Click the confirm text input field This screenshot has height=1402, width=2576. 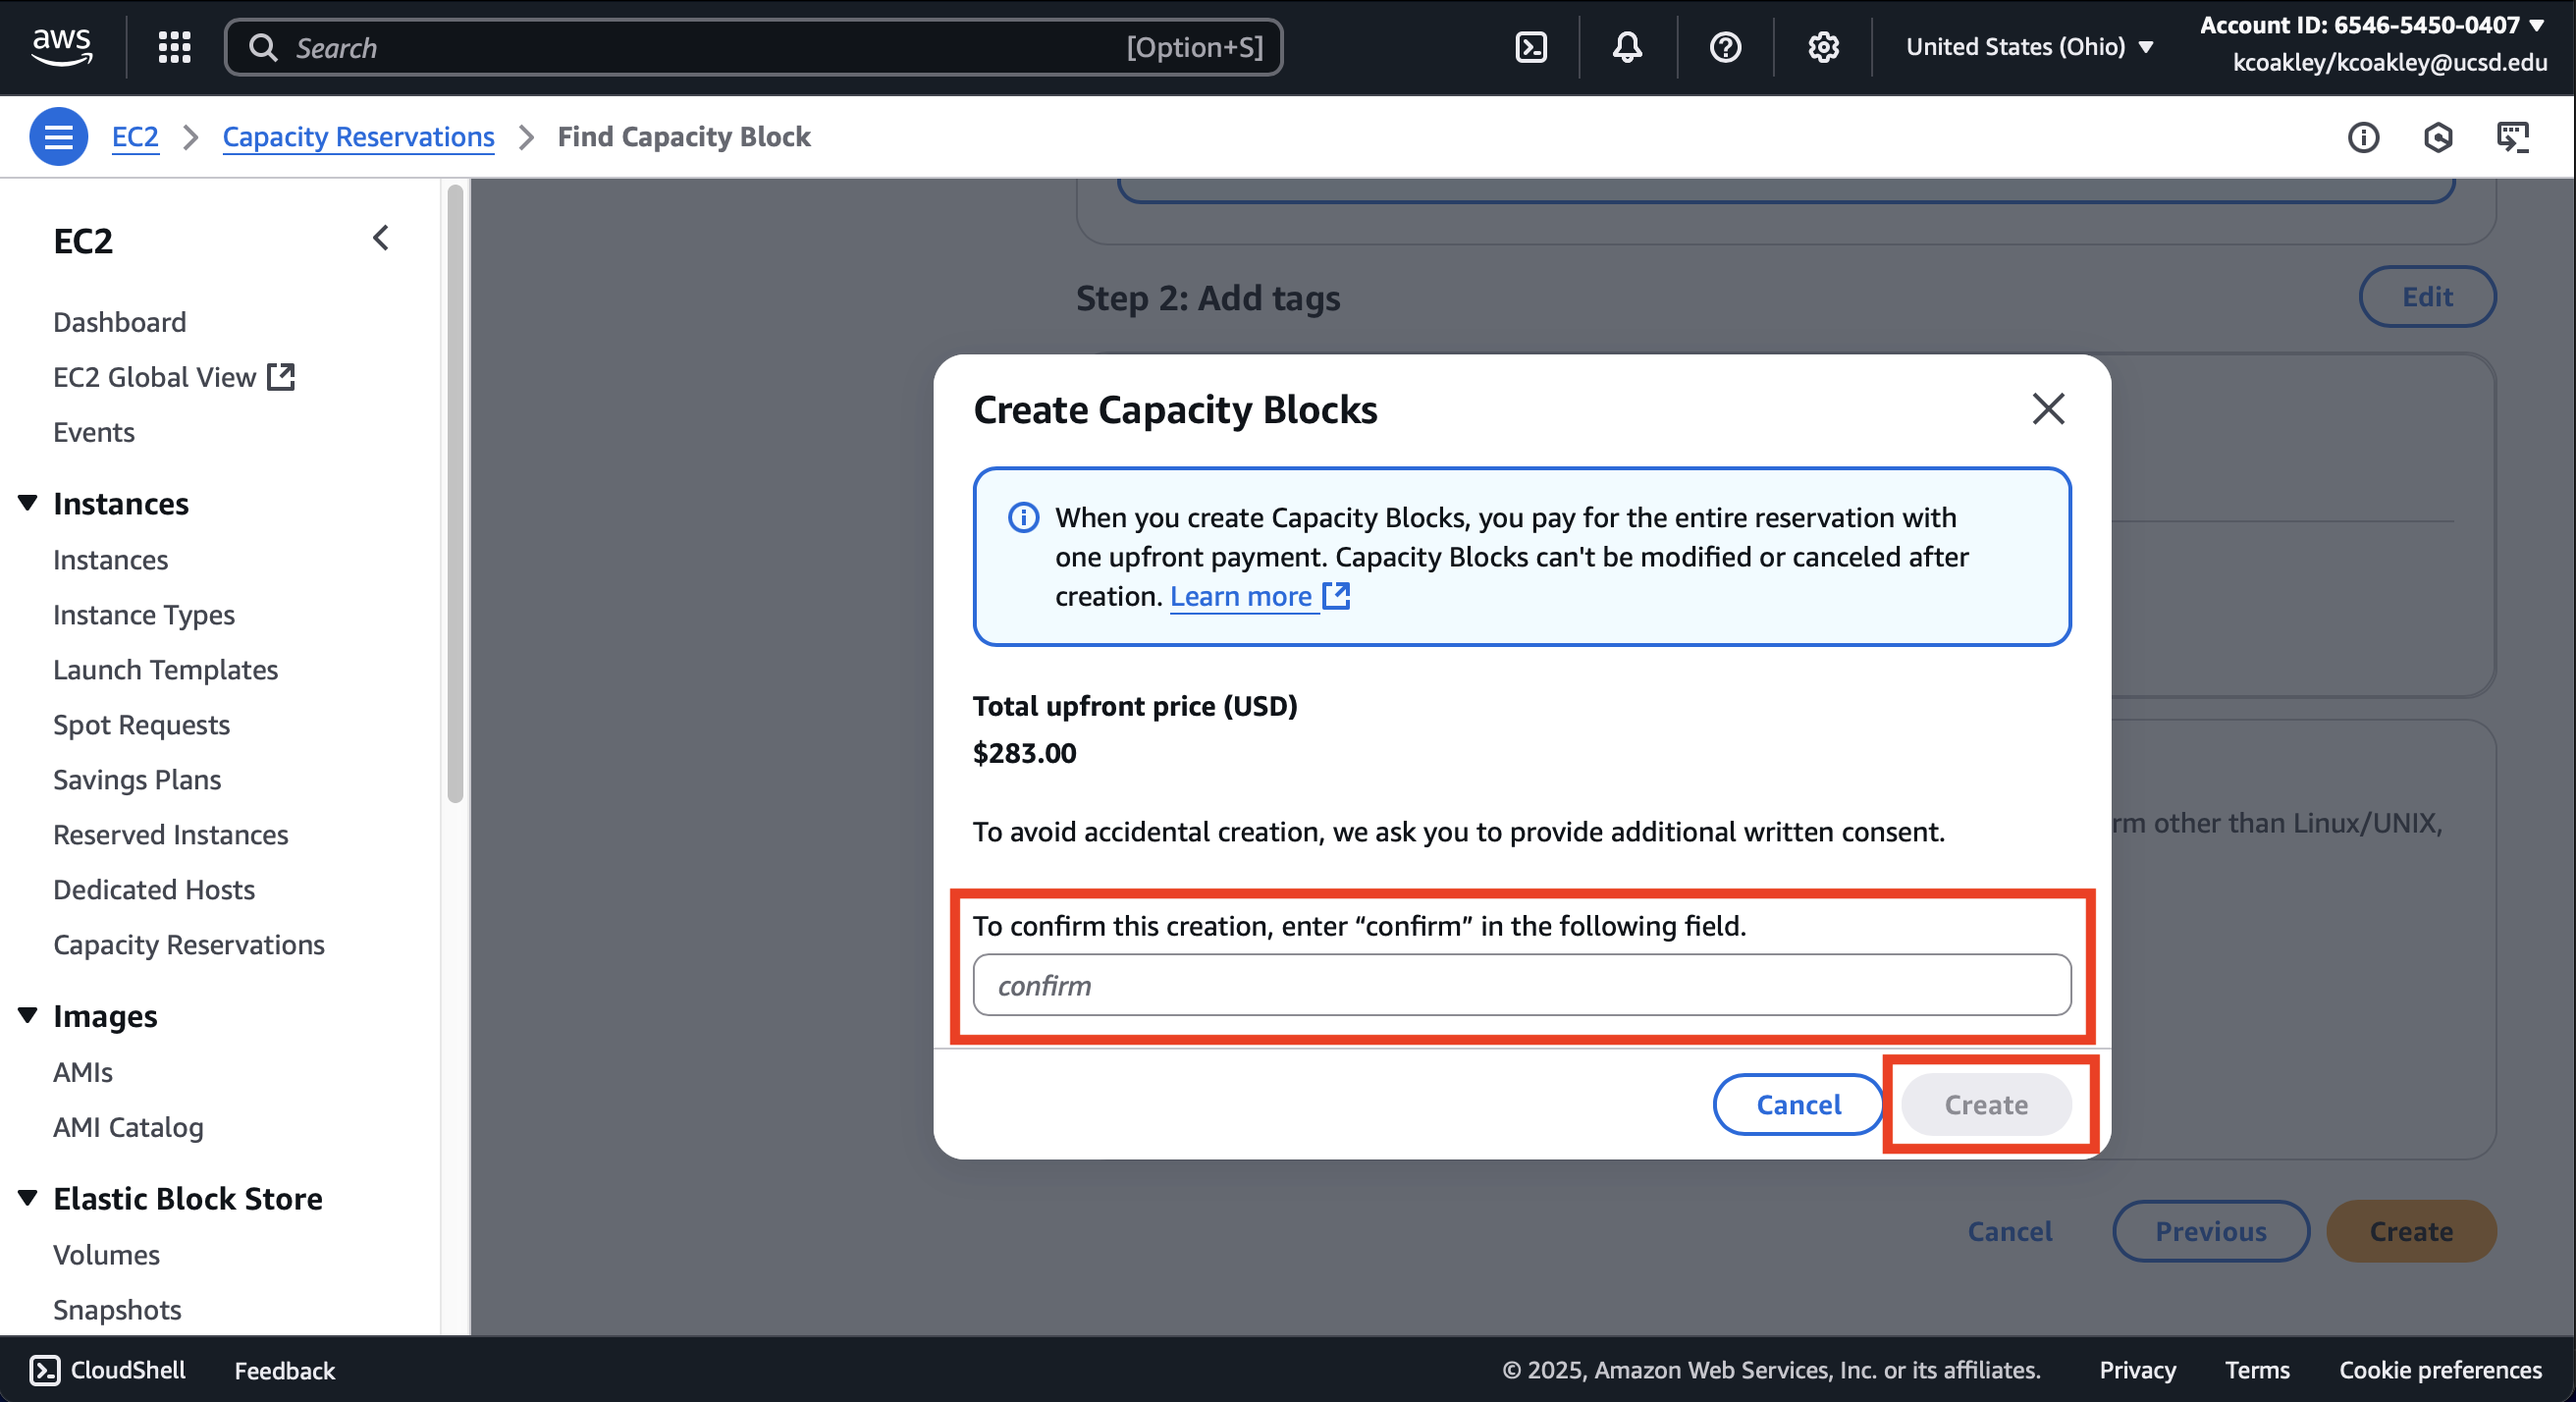pyautogui.click(x=1521, y=985)
